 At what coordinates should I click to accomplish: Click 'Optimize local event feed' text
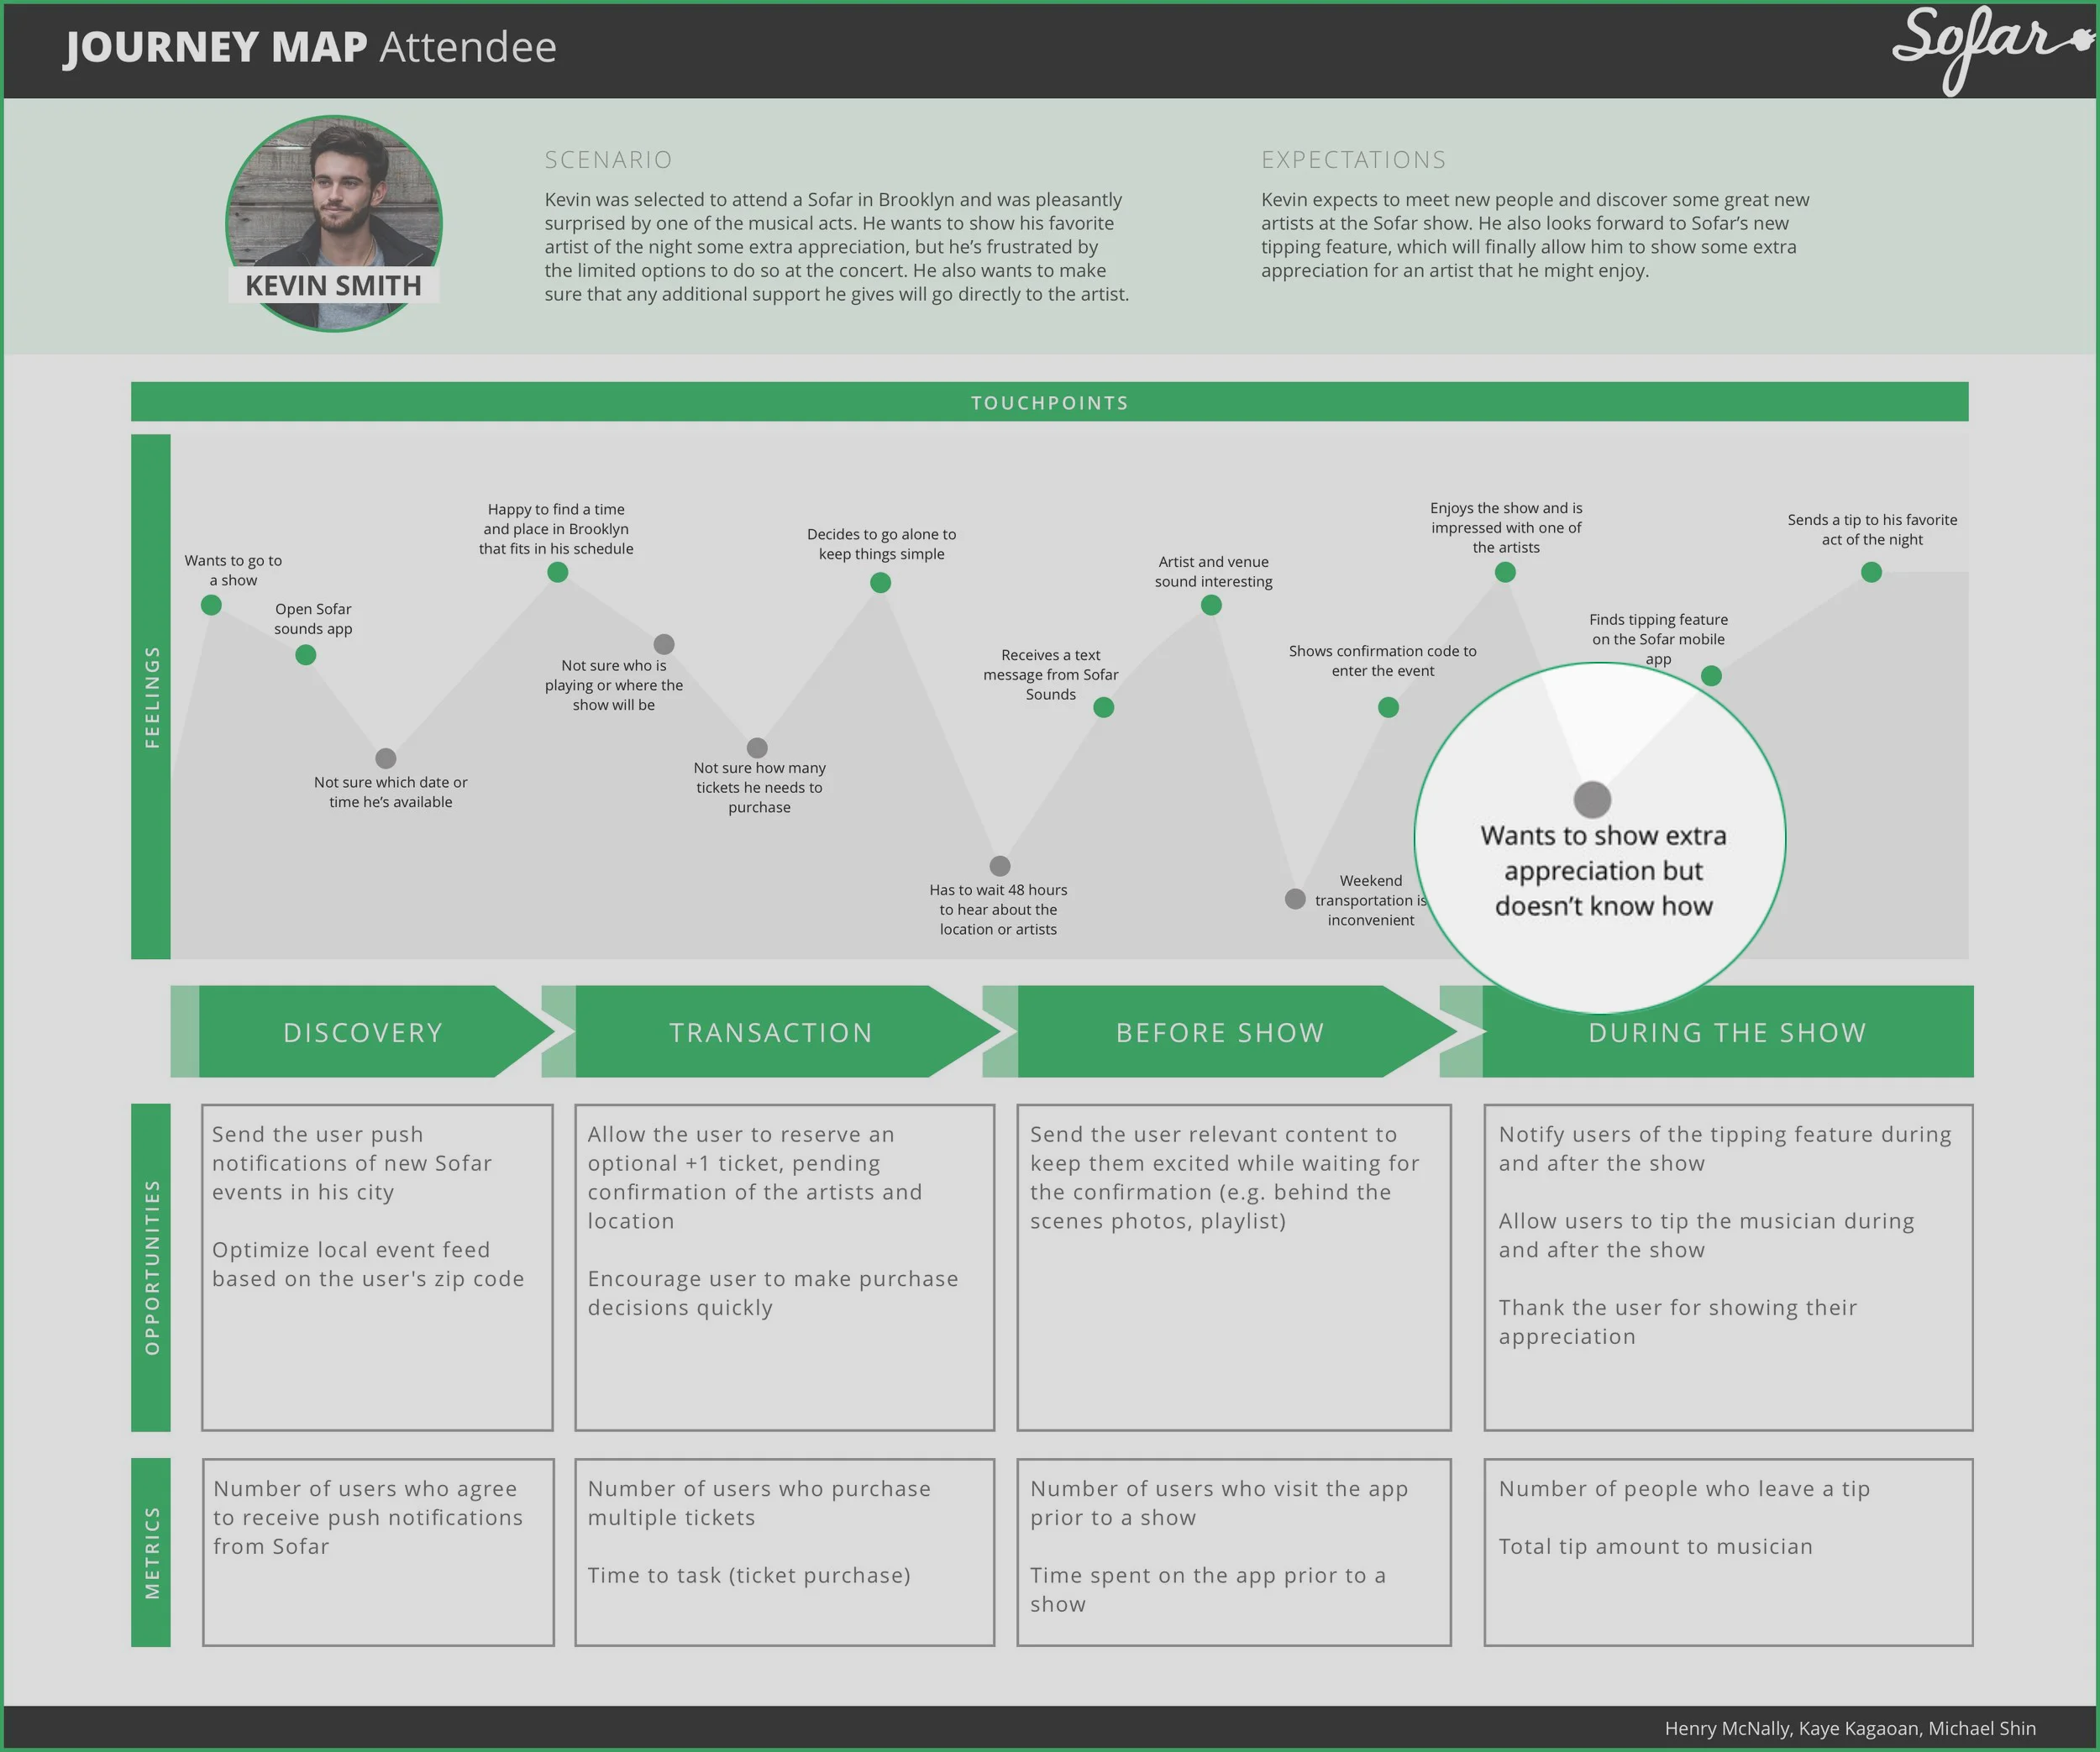(x=368, y=1264)
